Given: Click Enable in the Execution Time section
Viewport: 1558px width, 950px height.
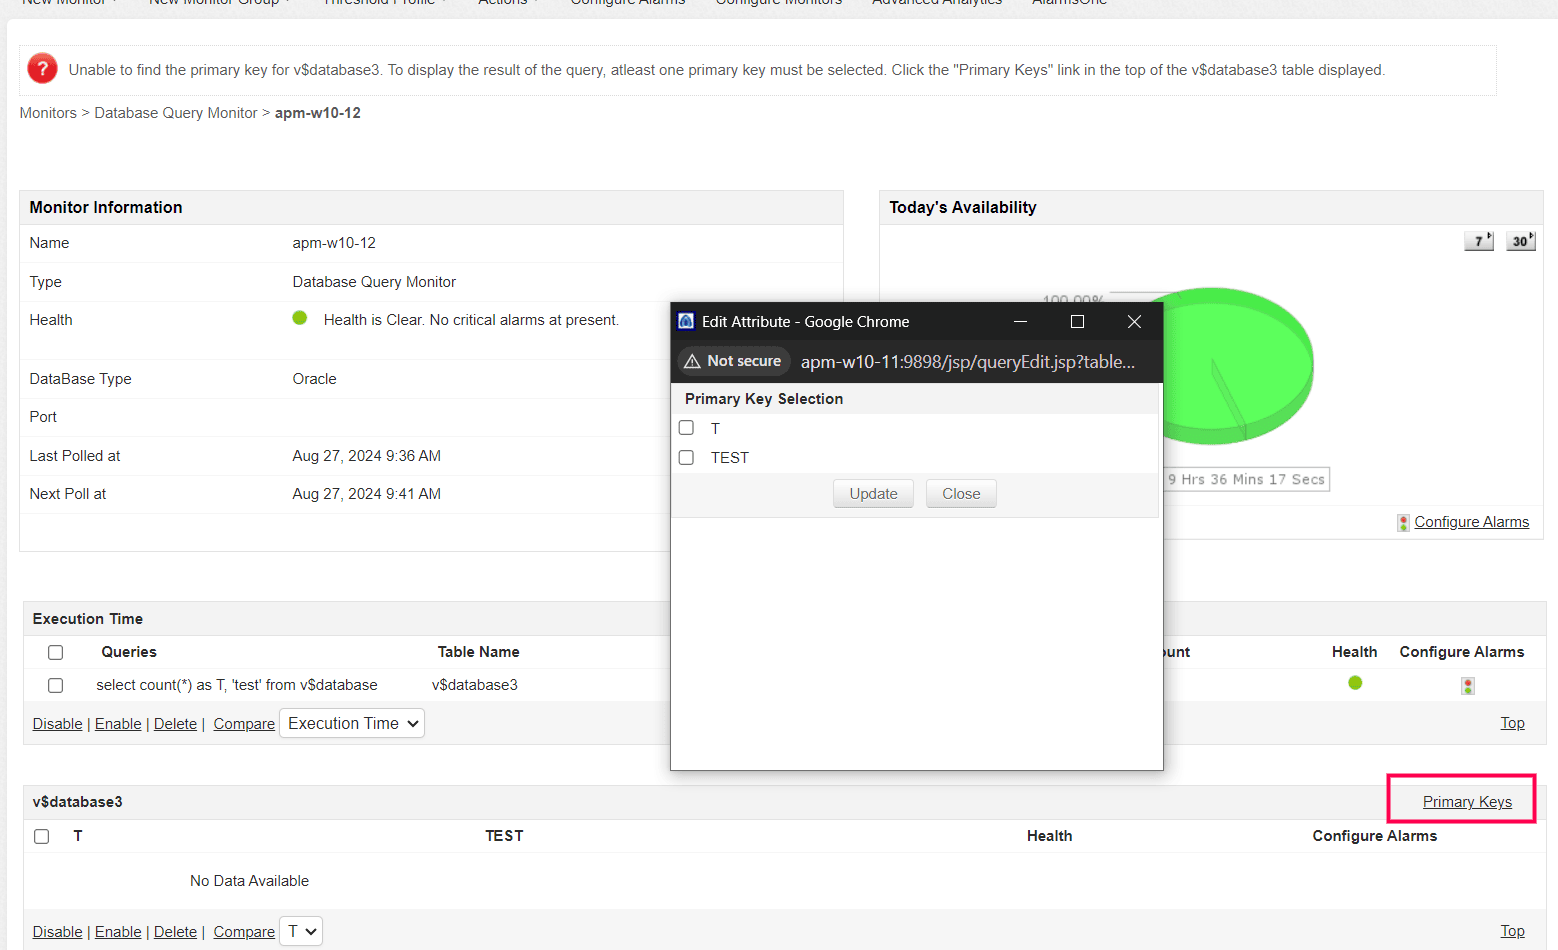Looking at the screenshot, I should coord(118,724).
